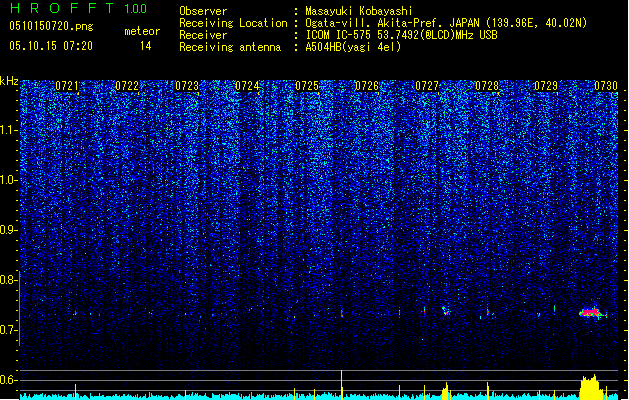Click the 0.9 kHz axis label

(9, 230)
